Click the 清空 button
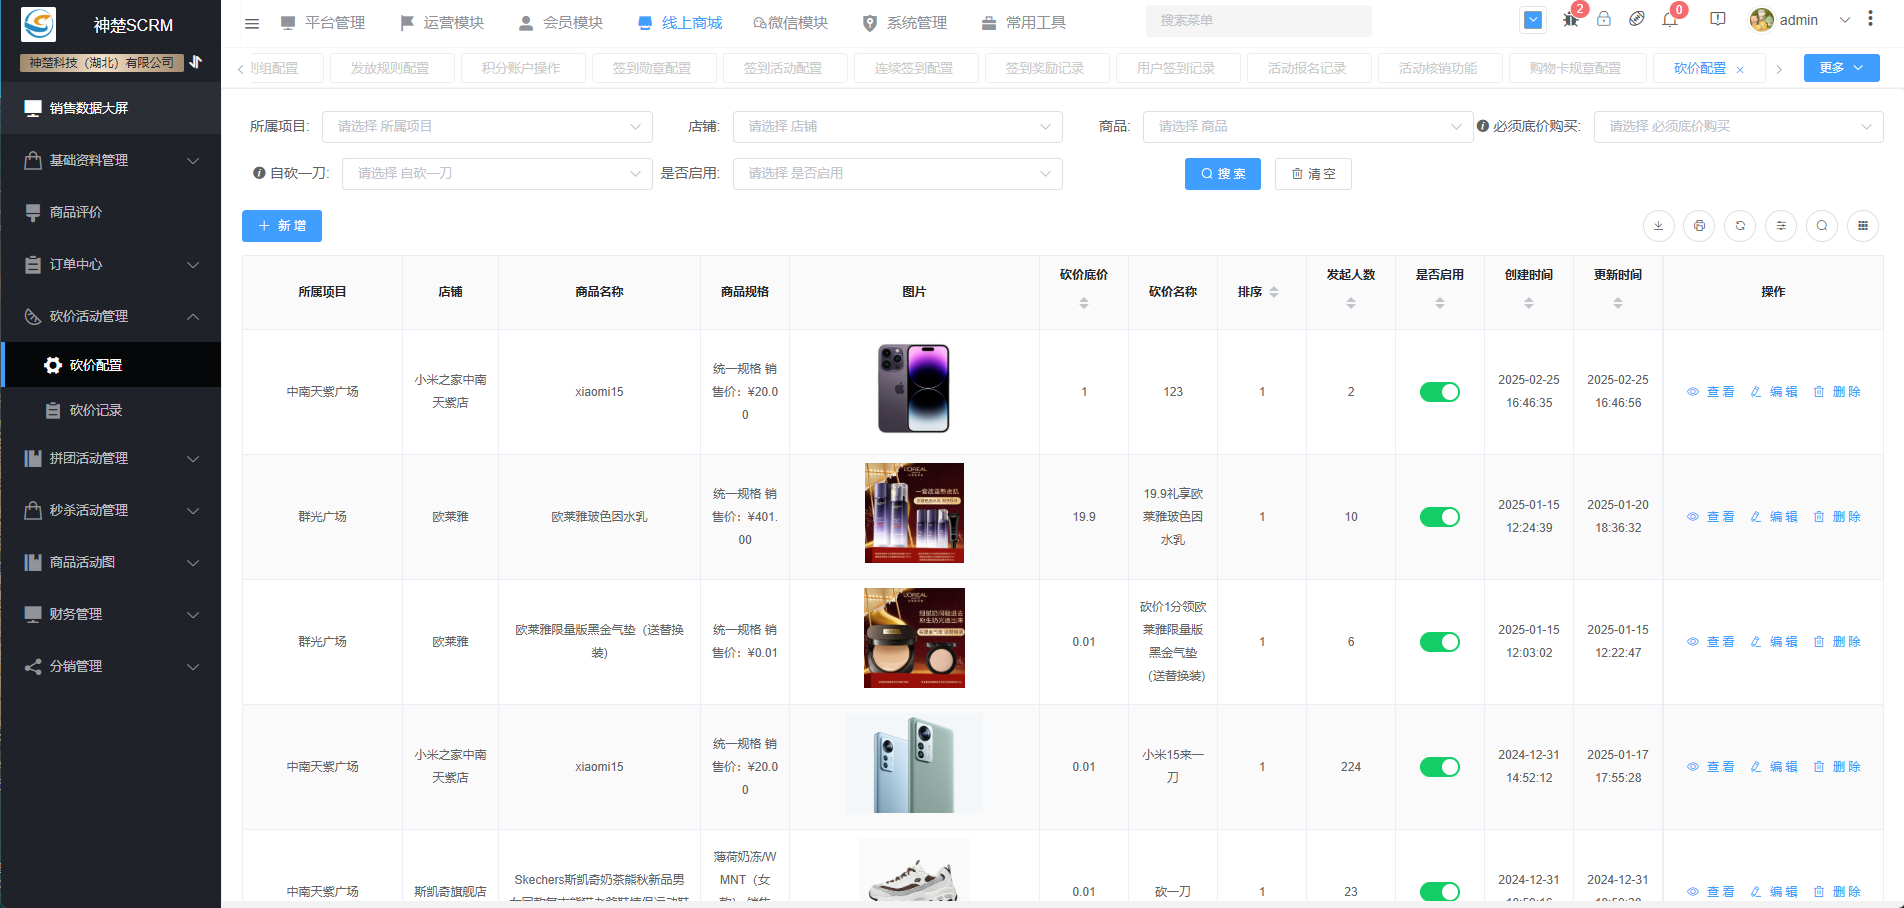The image size is (1904, 908). [1313, 174]
